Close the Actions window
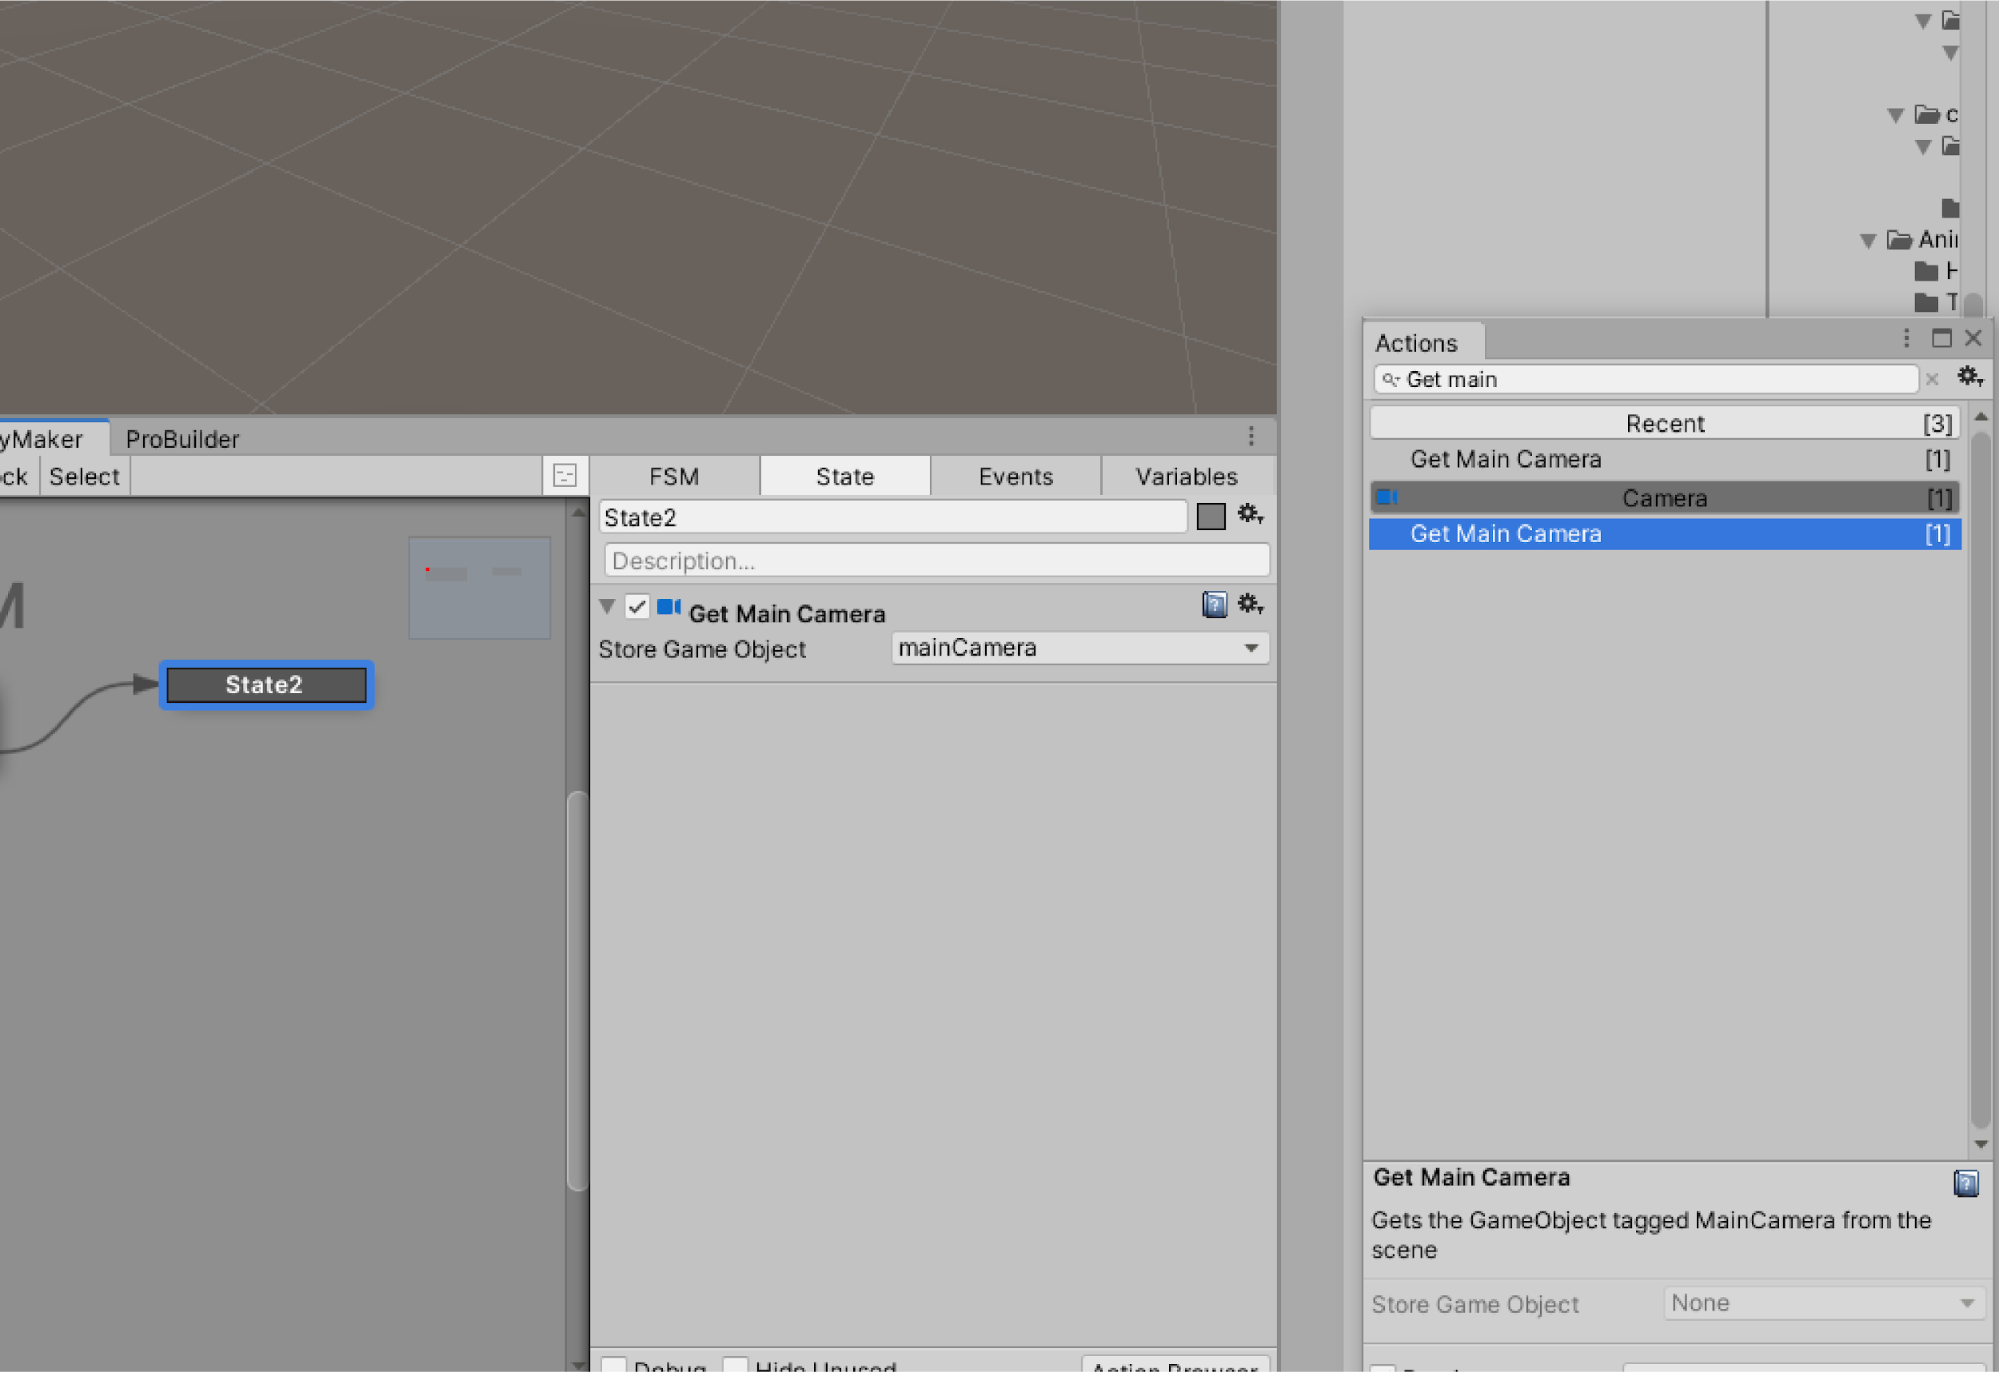Viewport: 1999px width, 1373px height. tap(1973, 338)
